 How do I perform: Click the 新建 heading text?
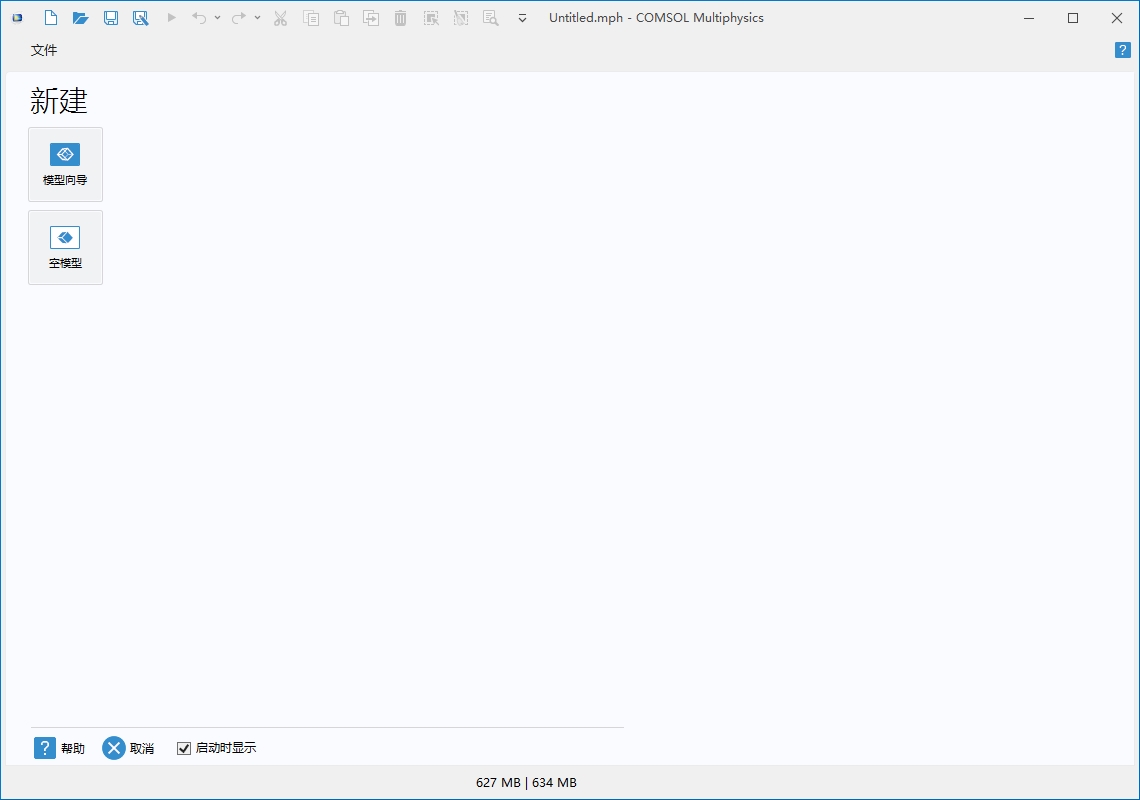click(59, 100)
